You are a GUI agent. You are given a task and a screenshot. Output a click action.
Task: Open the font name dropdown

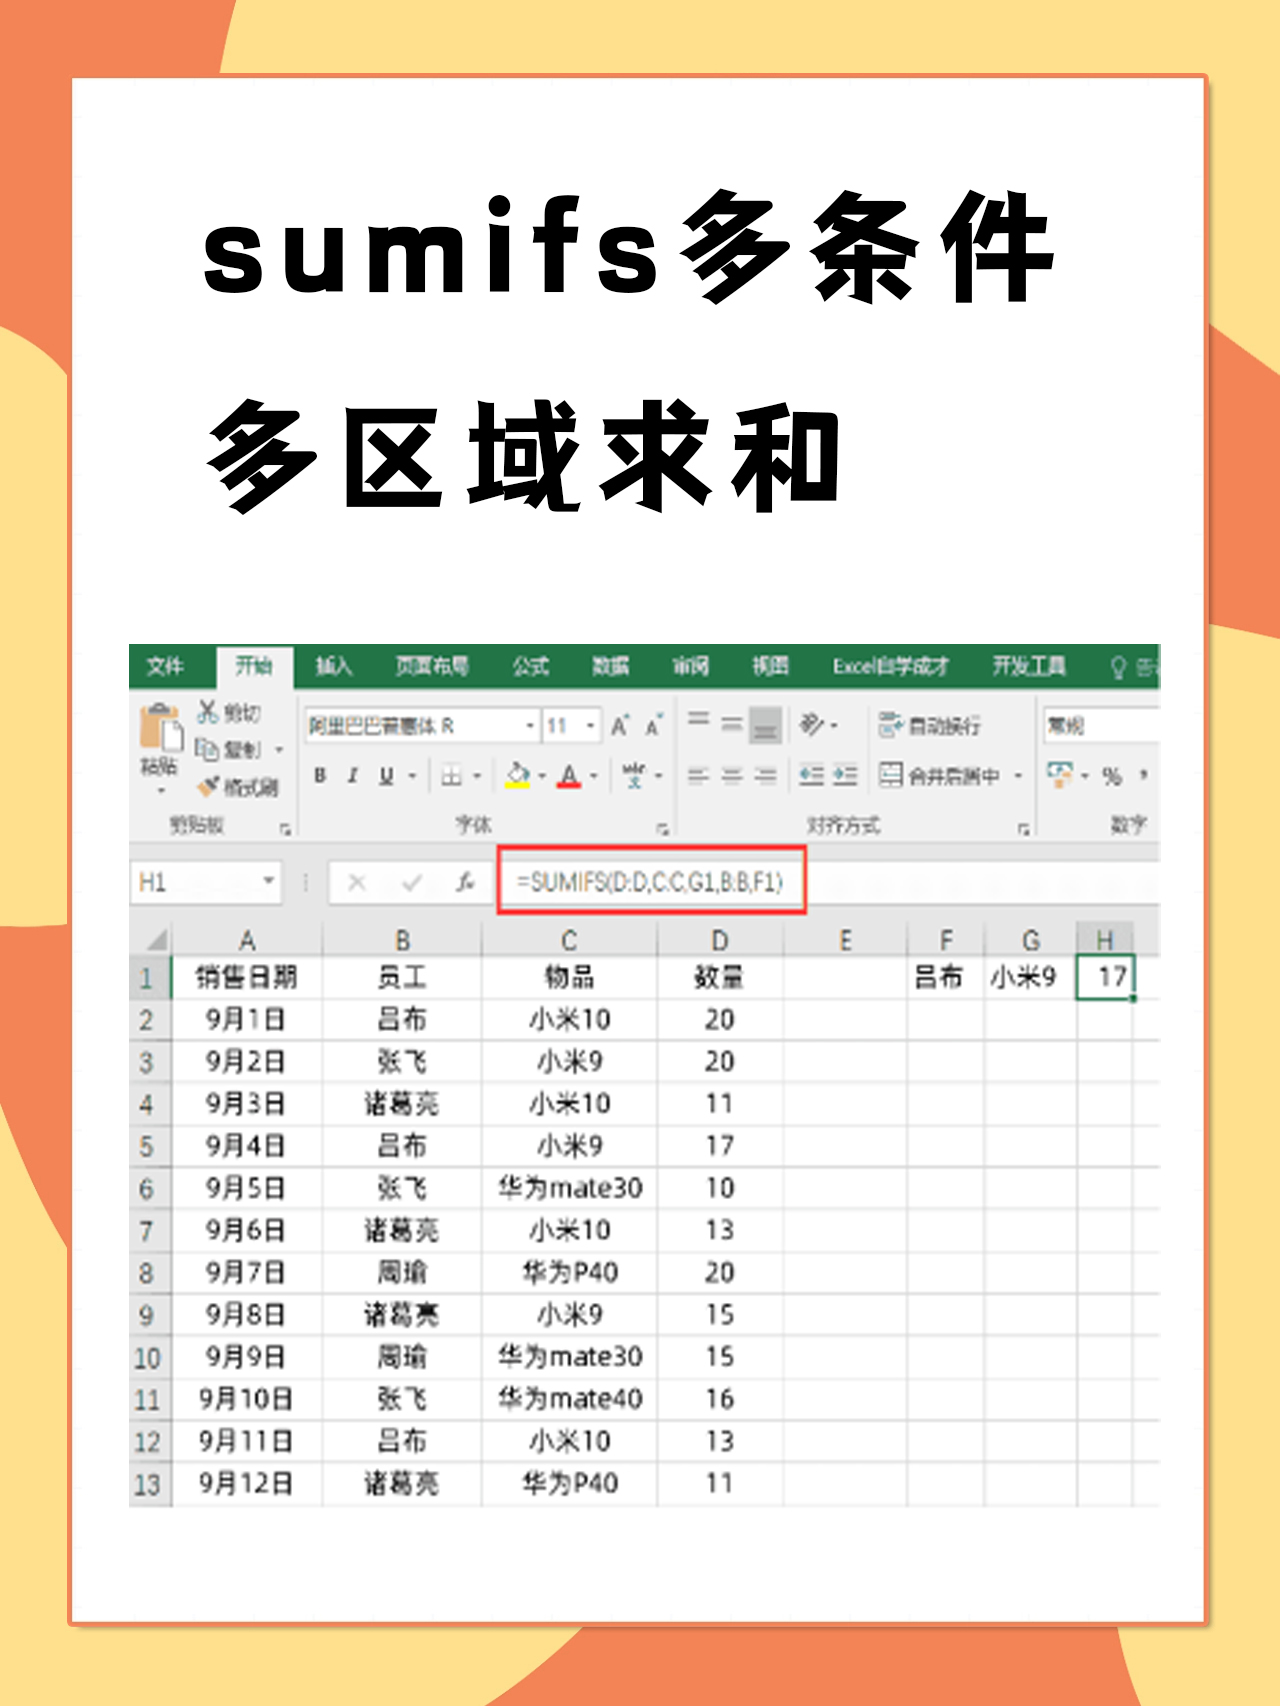(x=530, y=726)
